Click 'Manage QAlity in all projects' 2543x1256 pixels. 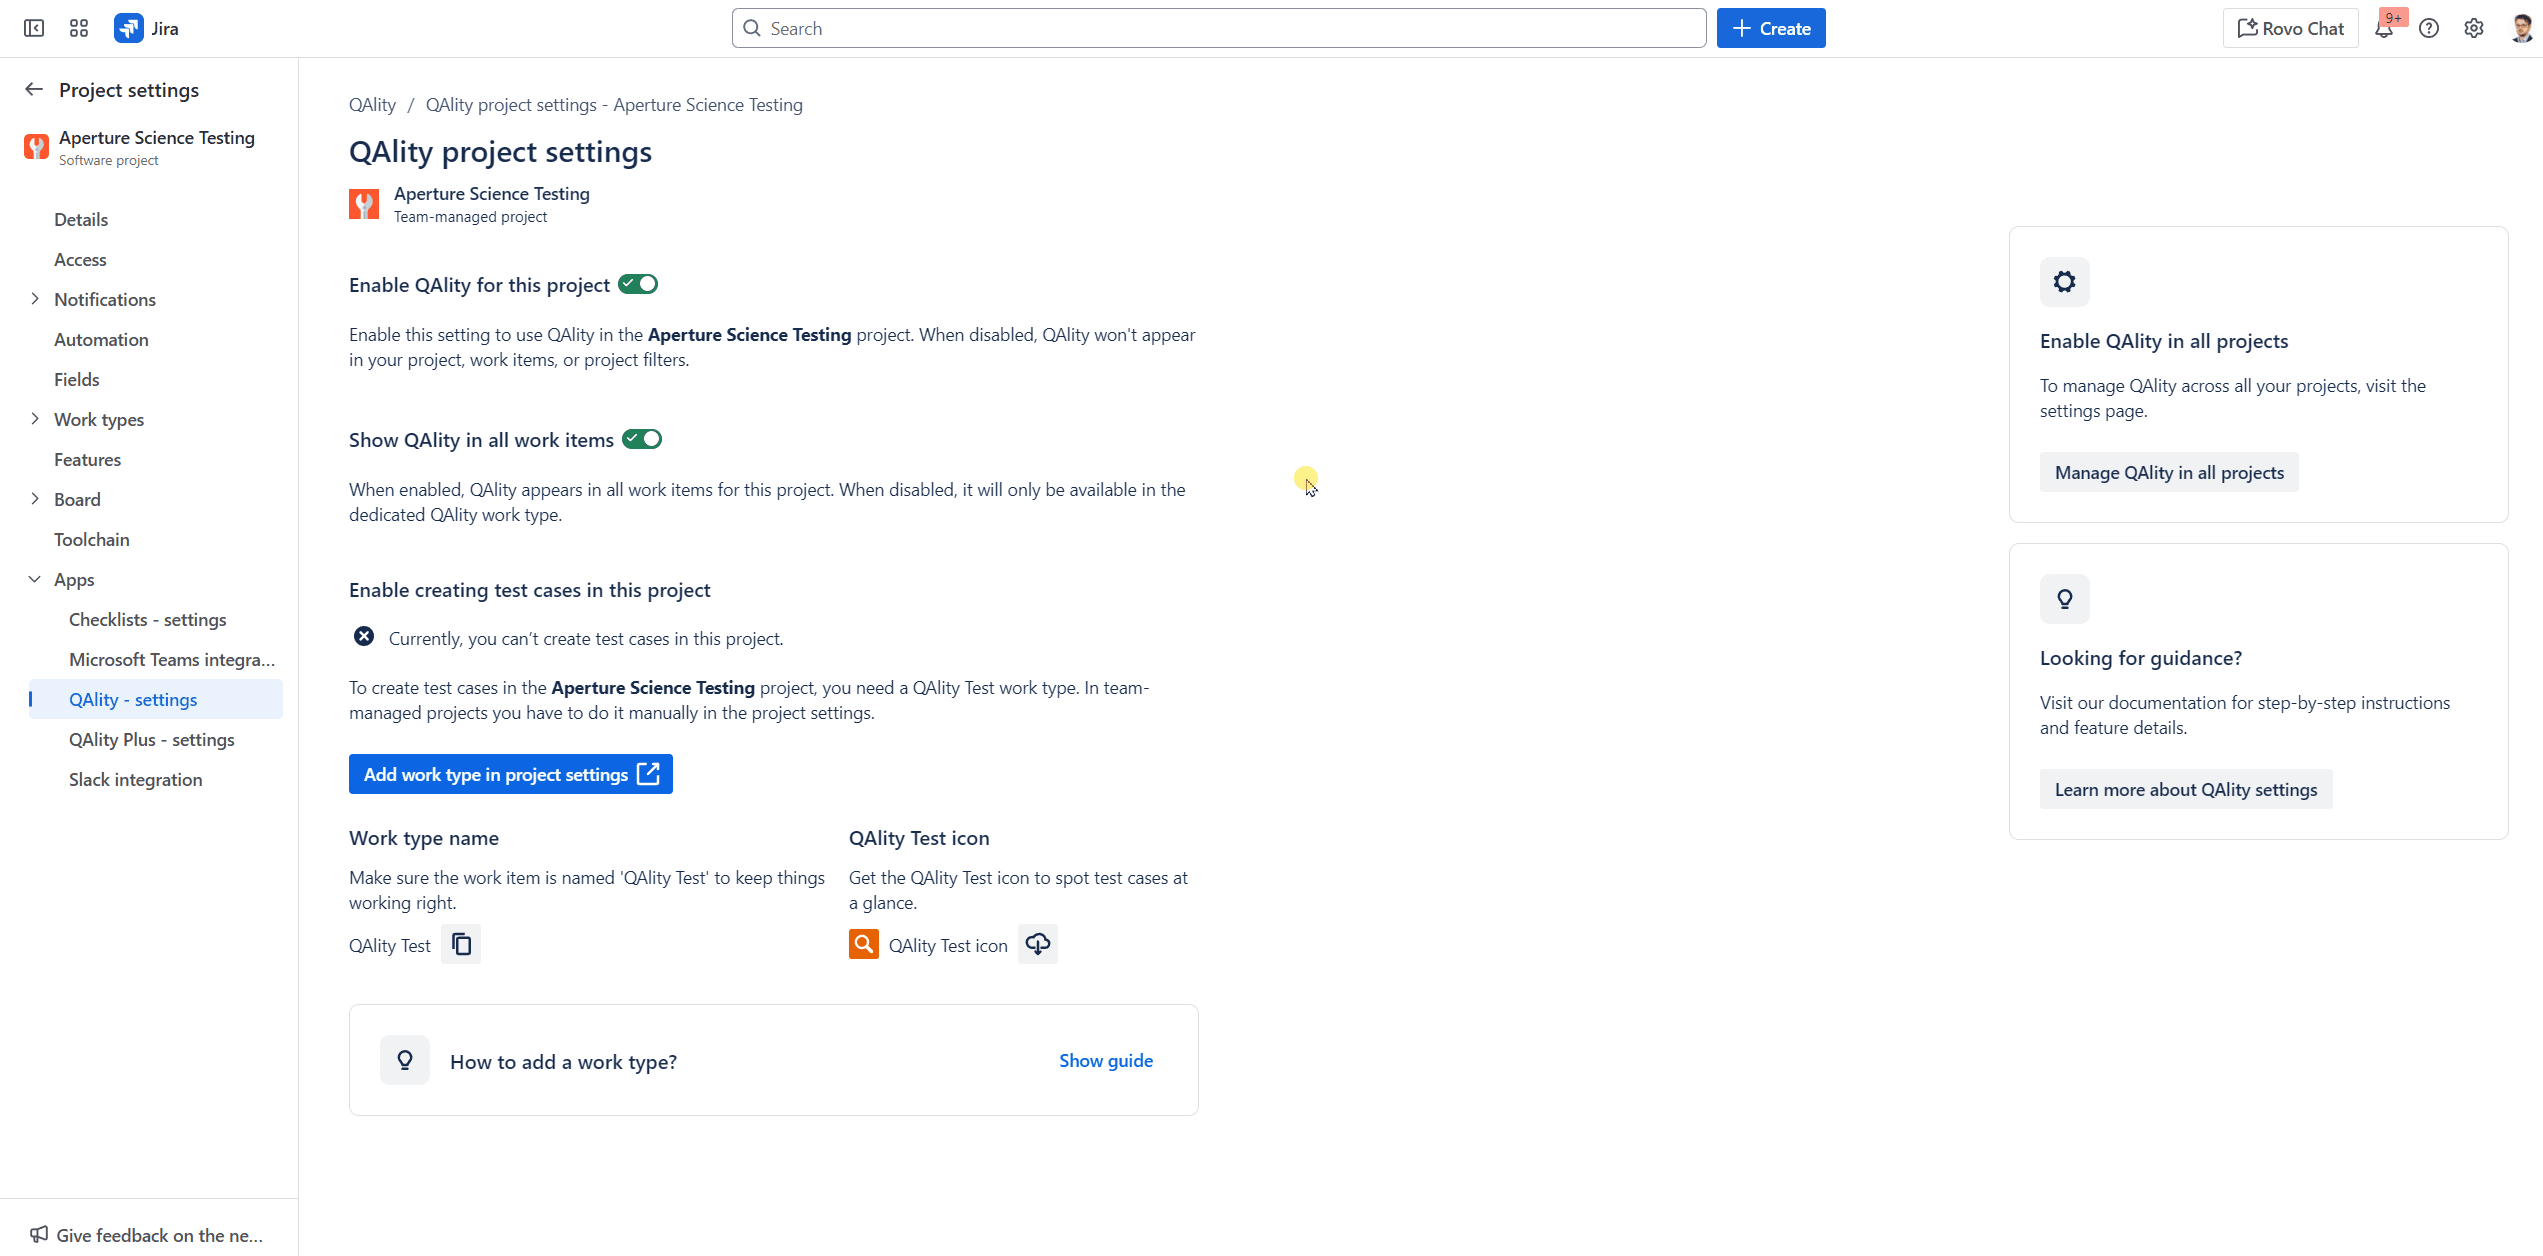coord(2169,472)
